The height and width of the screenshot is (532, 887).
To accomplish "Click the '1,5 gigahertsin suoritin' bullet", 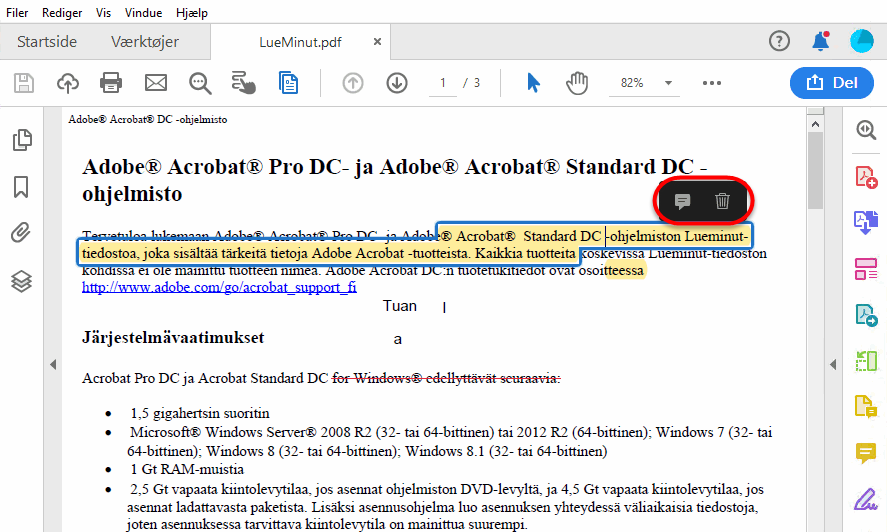I will click(200, 413).
